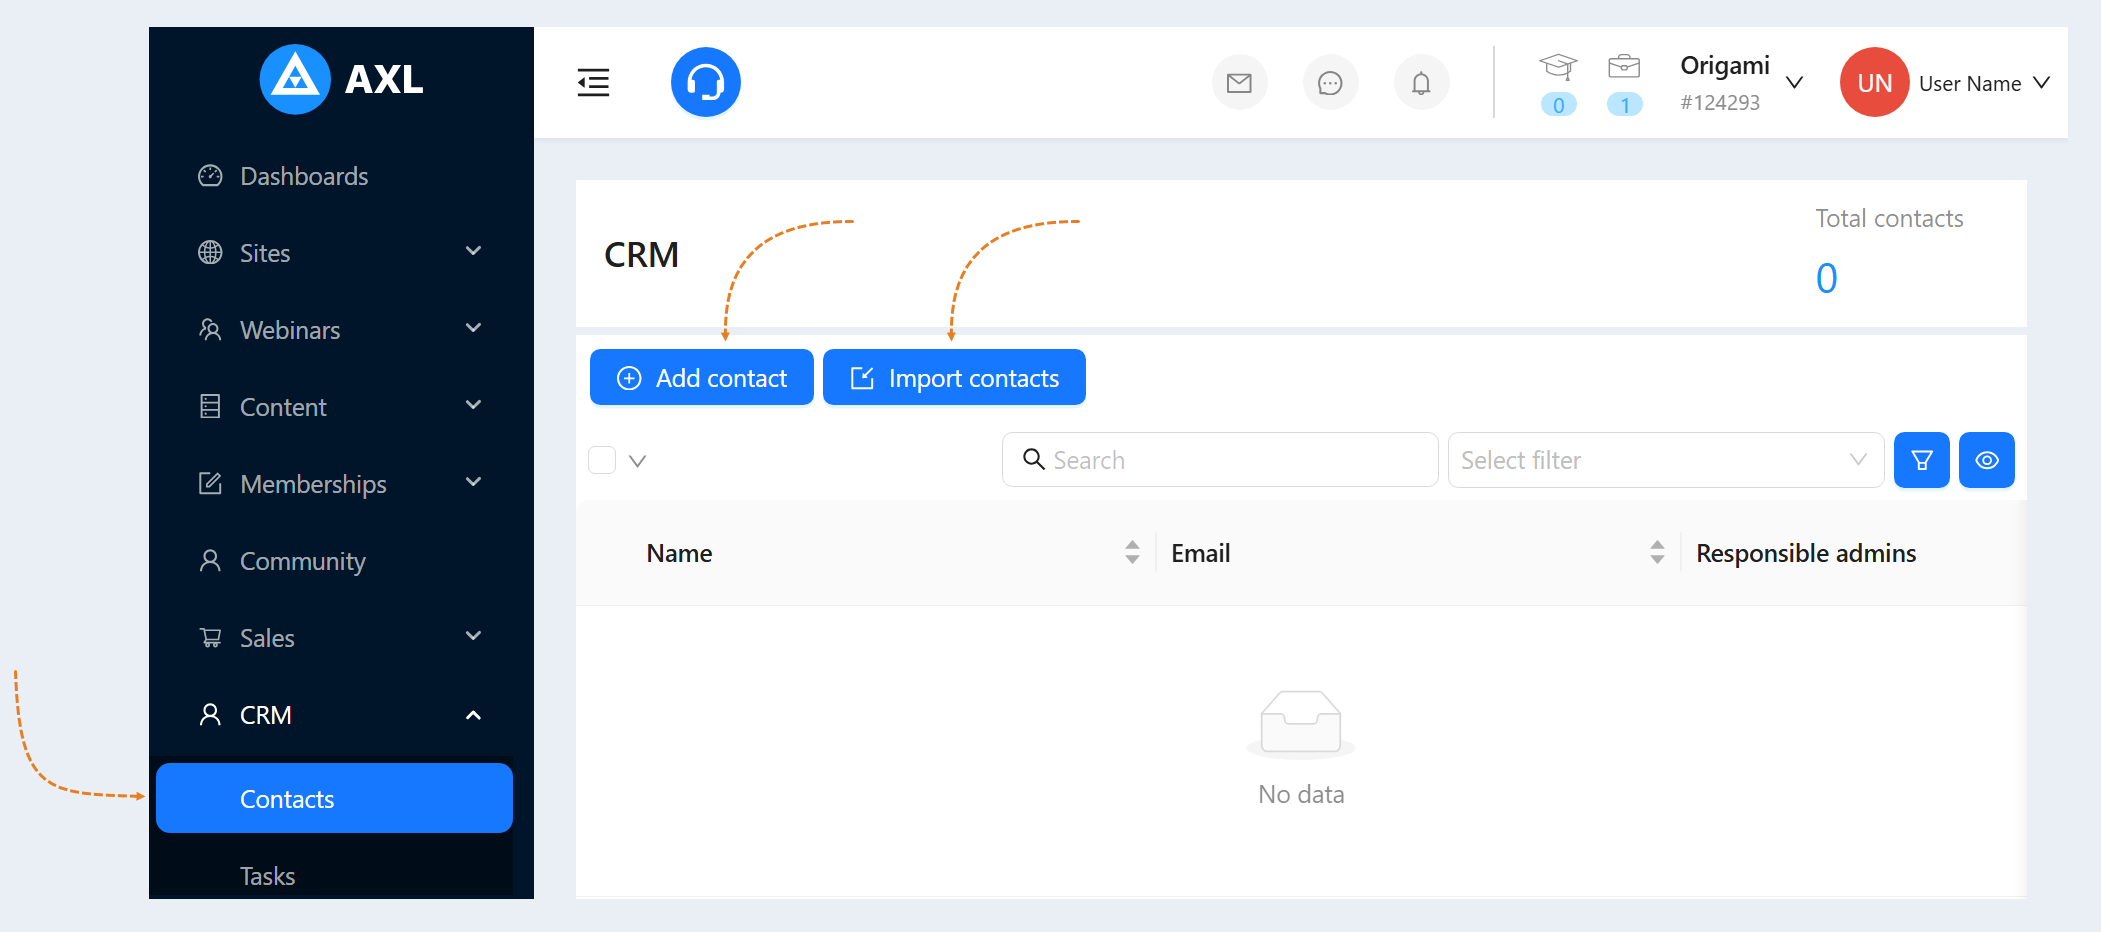
Task: Click the Webinars people icon
Action: tap(210, 330)
